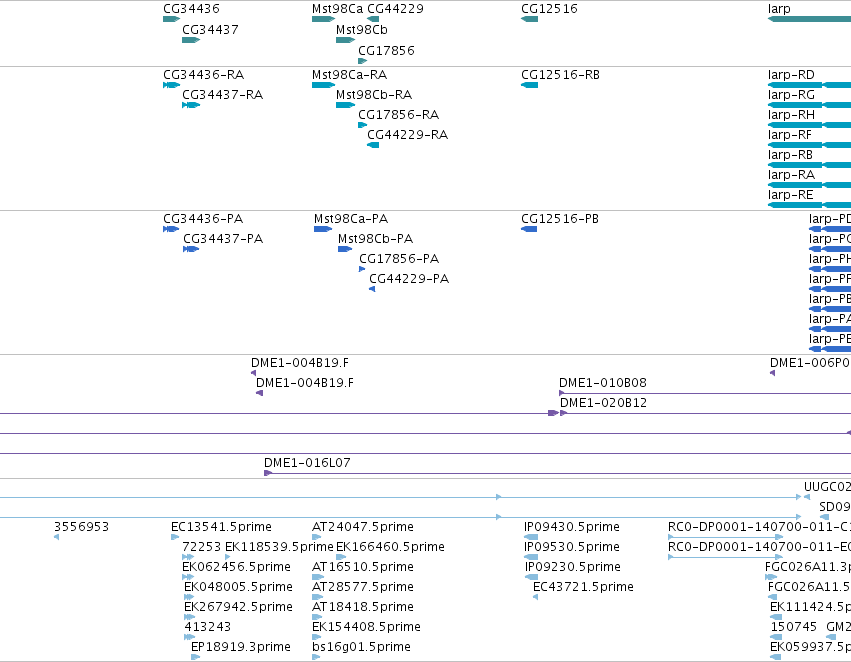
Task: Select the EK048005.5prime EST
Action: 189,597
